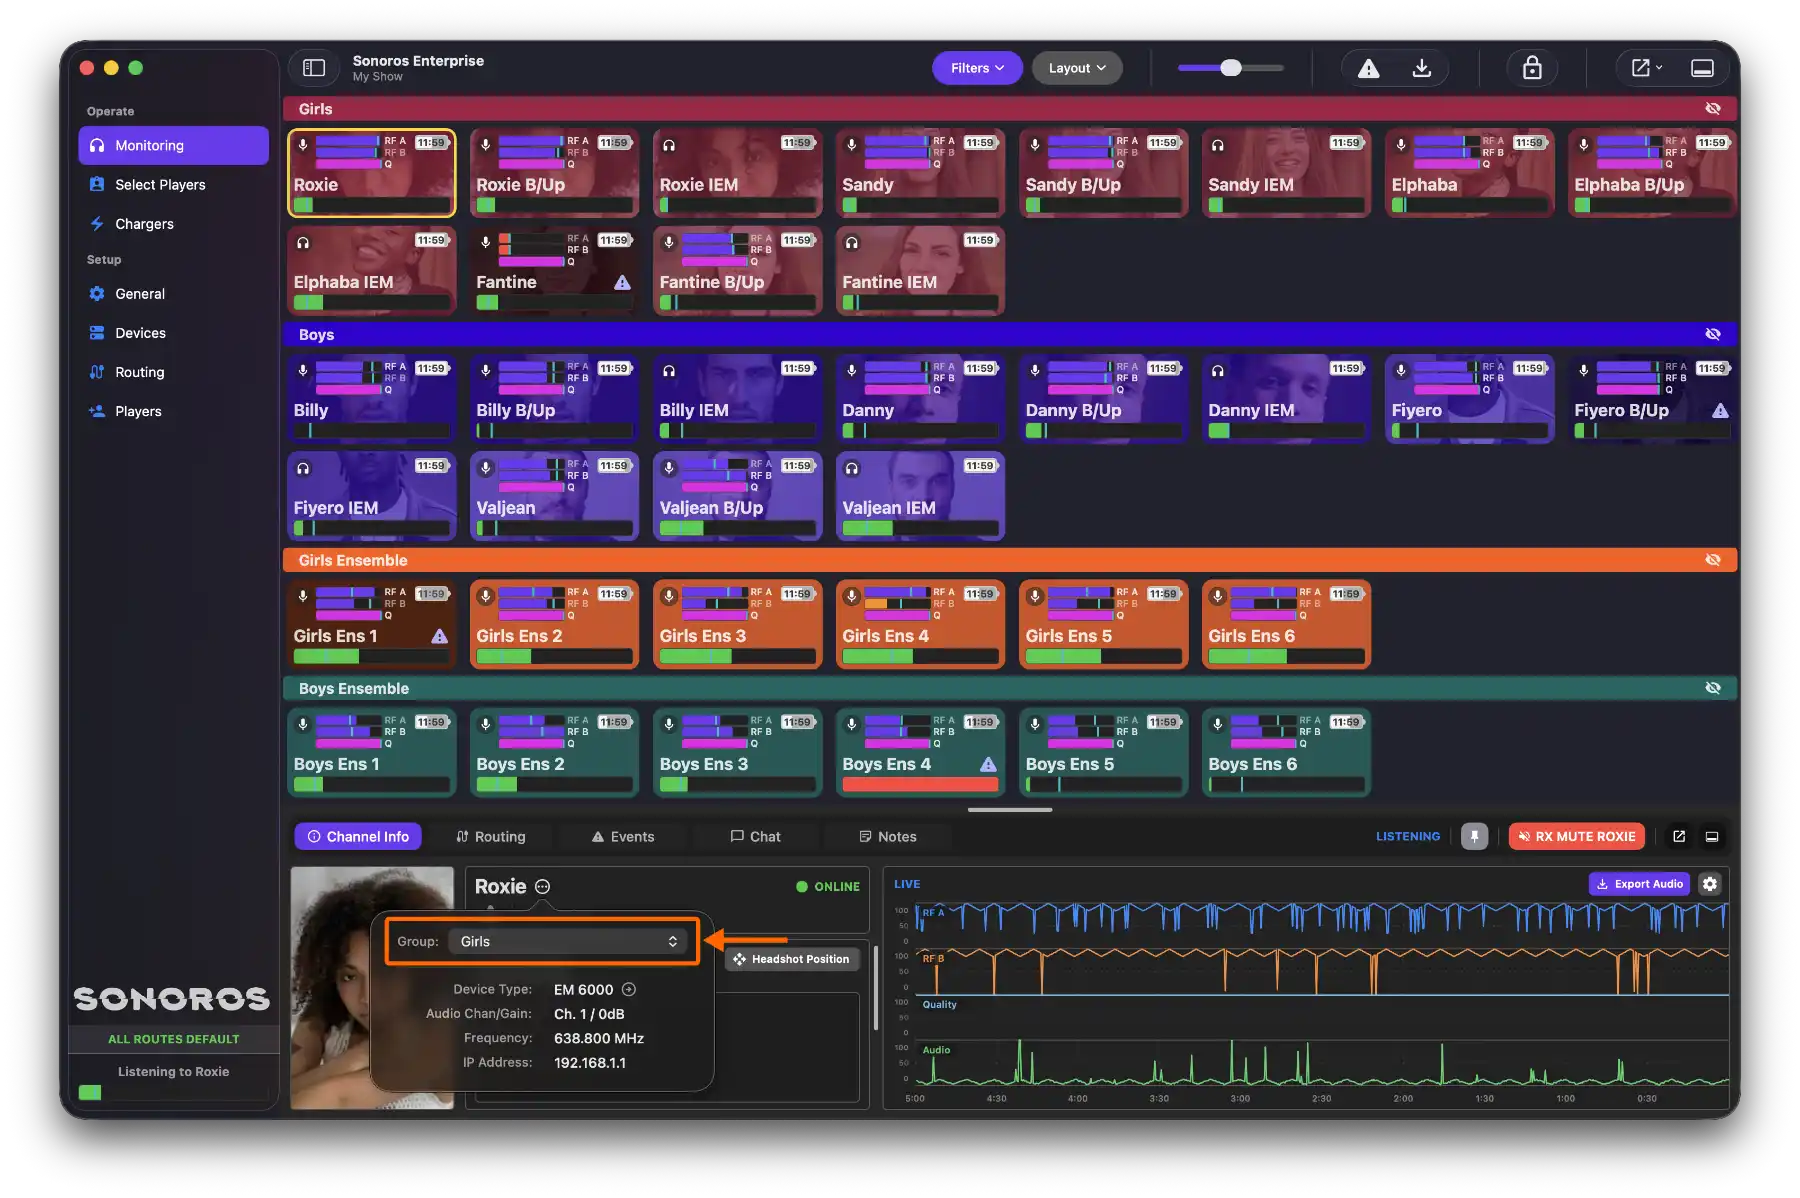The width and height of the screenshot is (1800, 1198).
Task: Collapse the bottom detail panel icon
Action: coord(1712,836)
